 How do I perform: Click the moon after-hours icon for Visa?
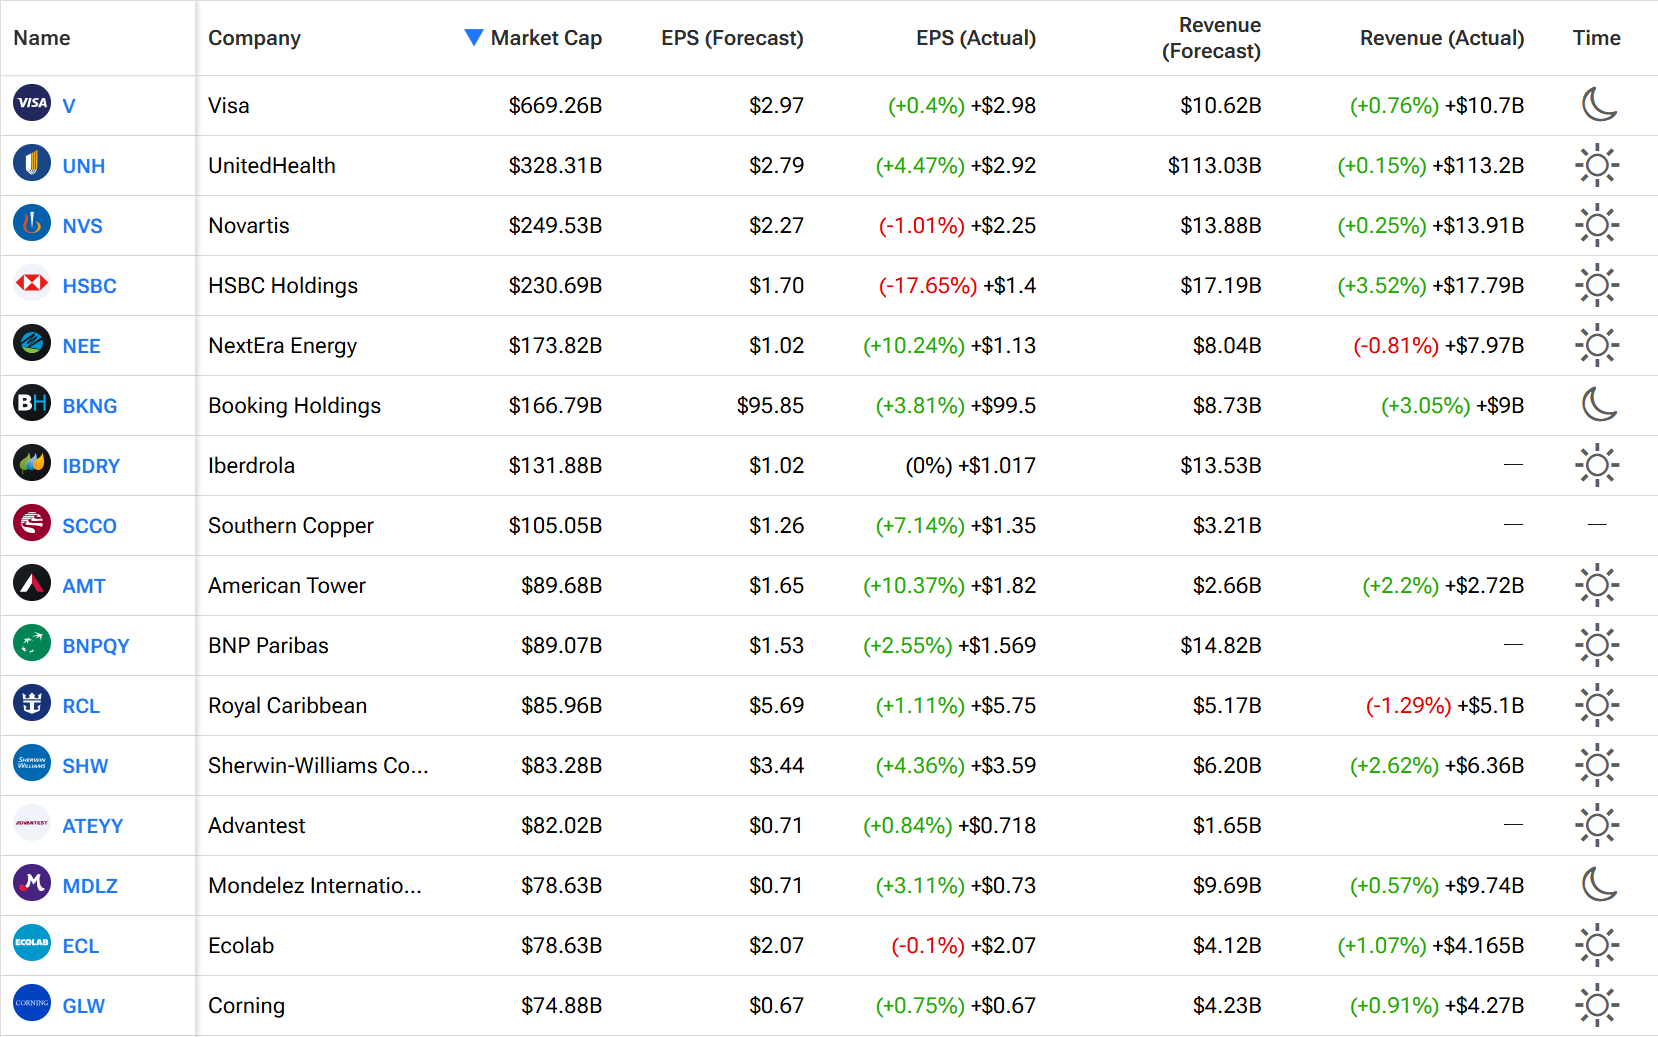click(1598, 104)
